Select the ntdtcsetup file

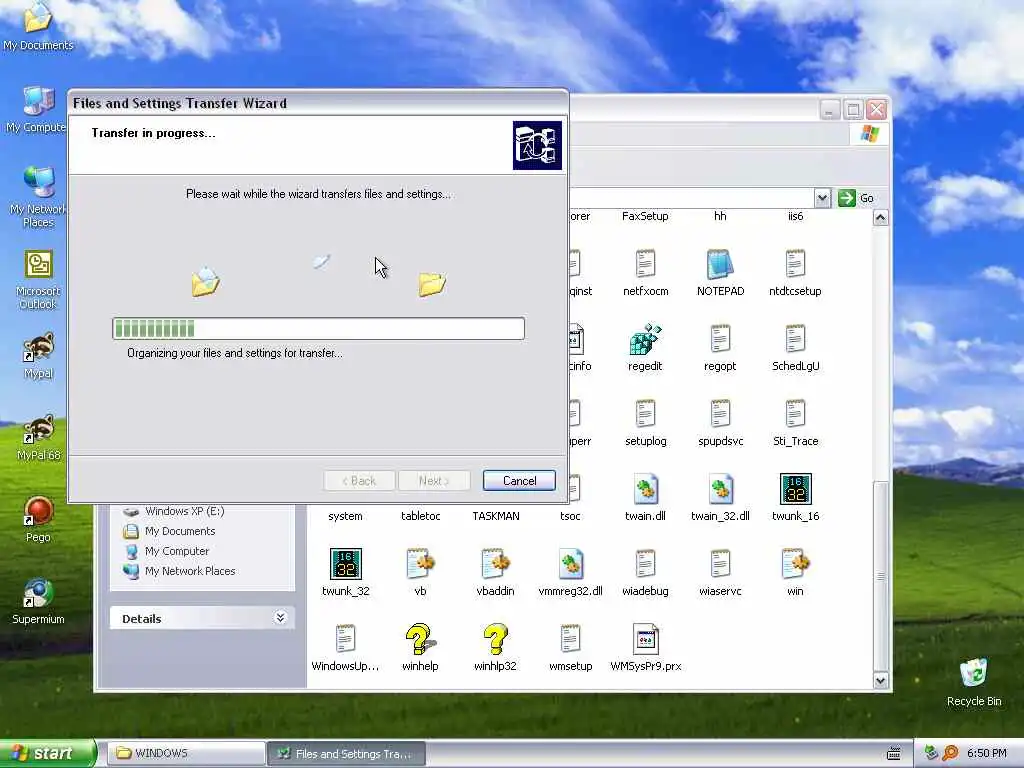tap(795, 264)
